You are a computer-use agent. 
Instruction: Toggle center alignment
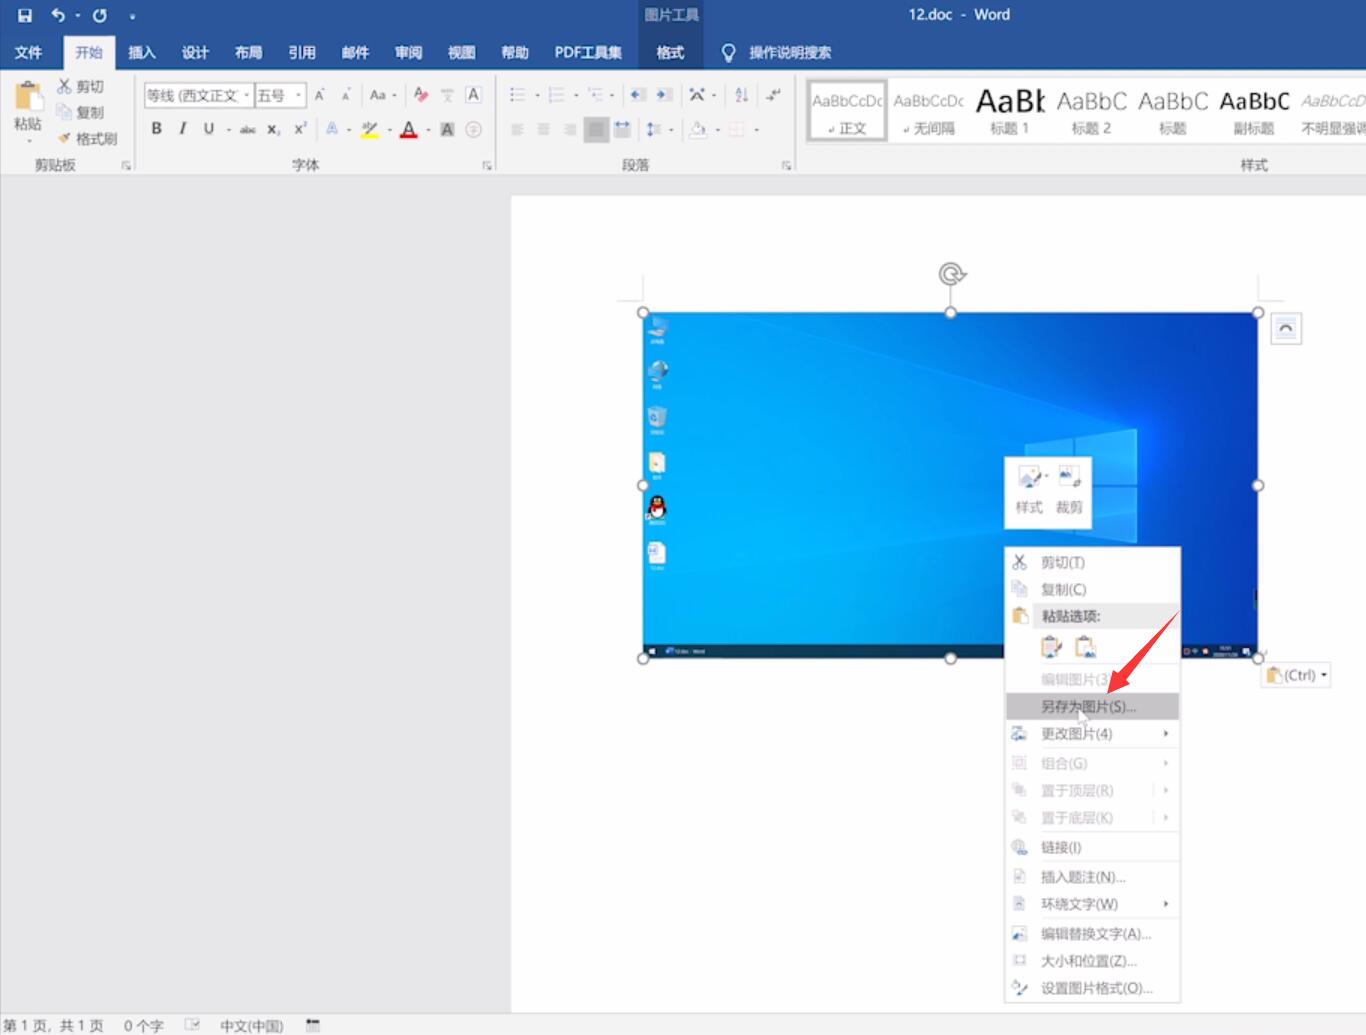(543, 129)
